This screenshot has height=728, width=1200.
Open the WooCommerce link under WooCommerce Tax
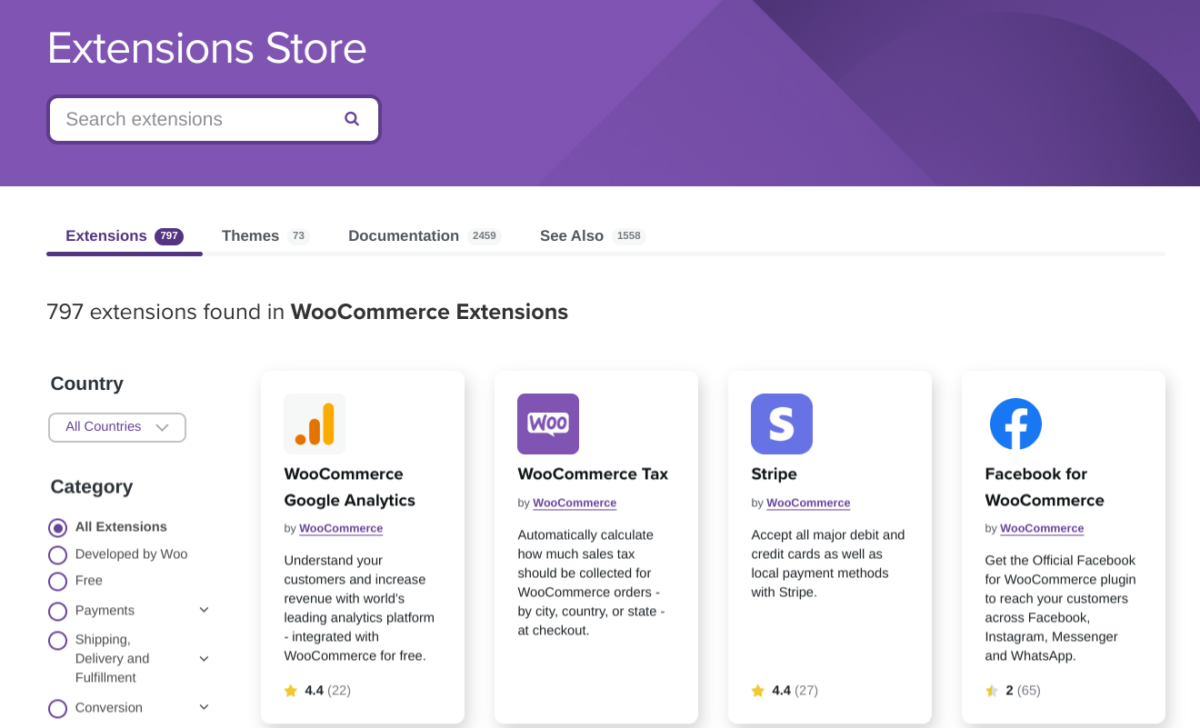(574, 503)
